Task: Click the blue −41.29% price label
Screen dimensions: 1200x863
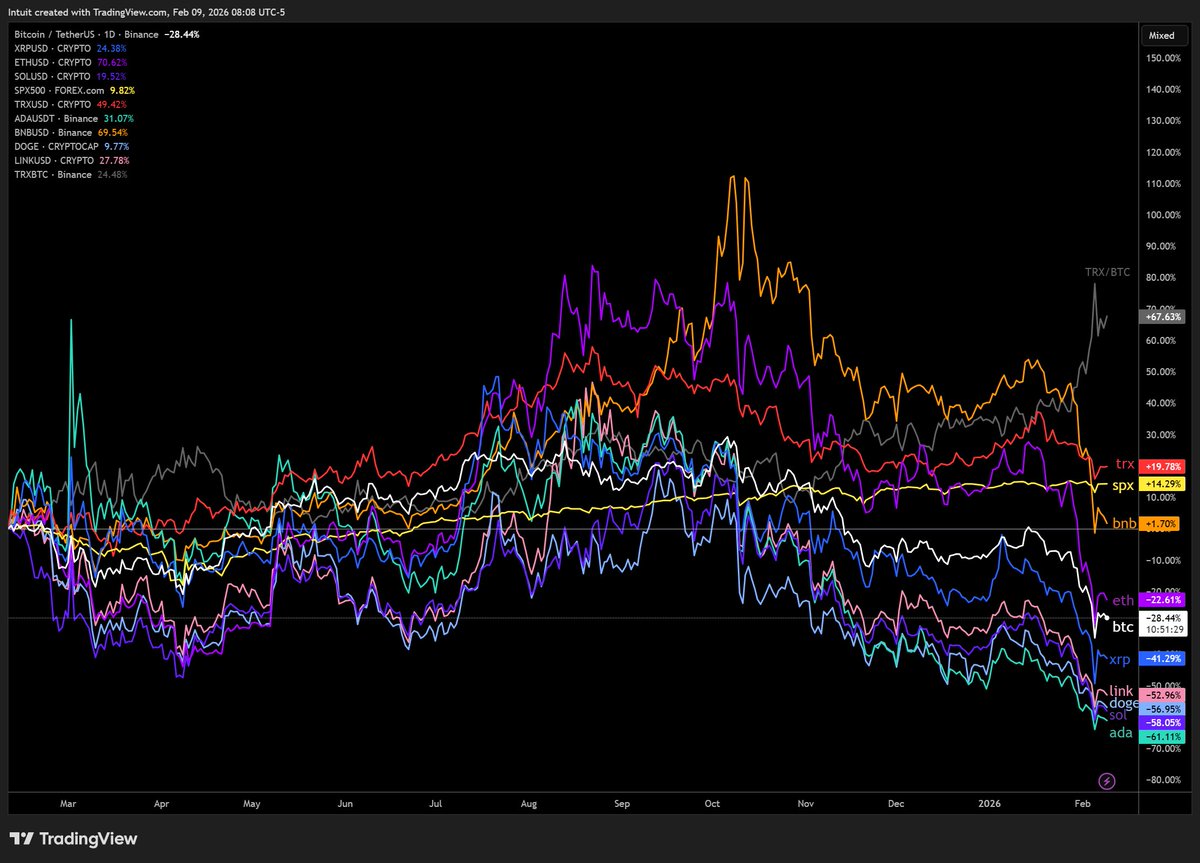Action: pos(1161,660)
